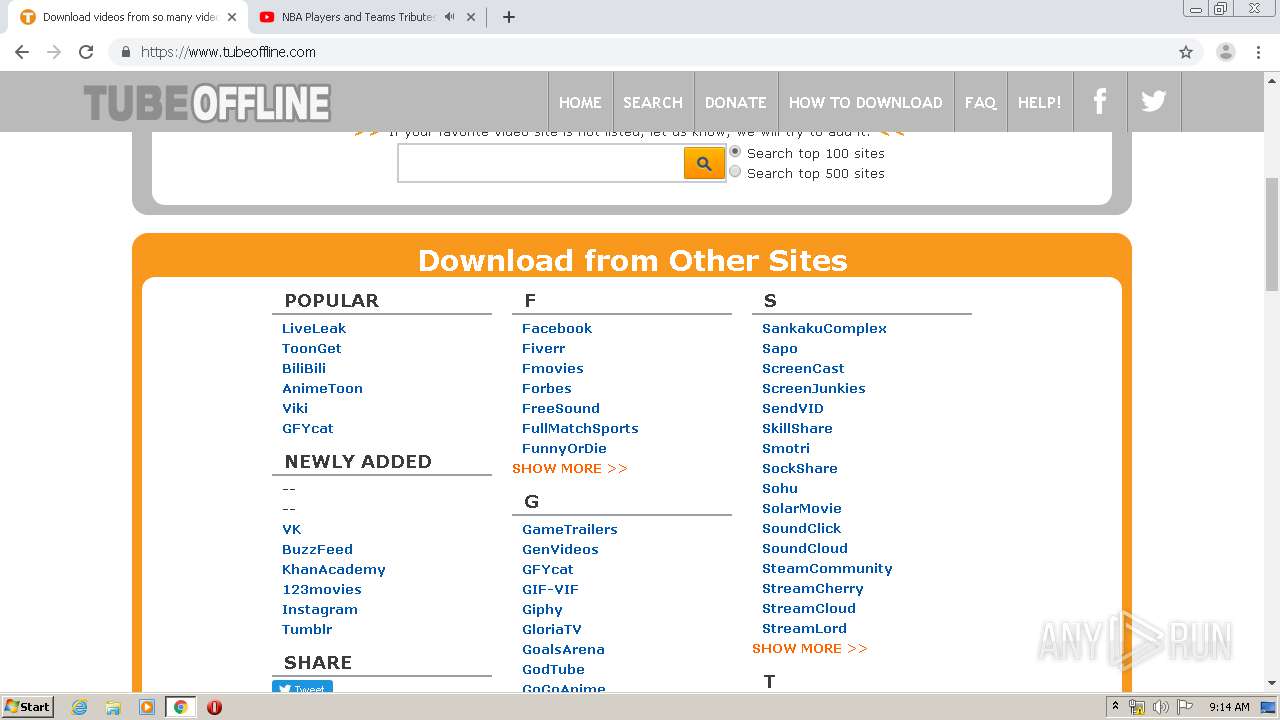Mute the NBA tab speaker icon
The height and width of the screenshot is (720, 1280).
tap(449, 17)
